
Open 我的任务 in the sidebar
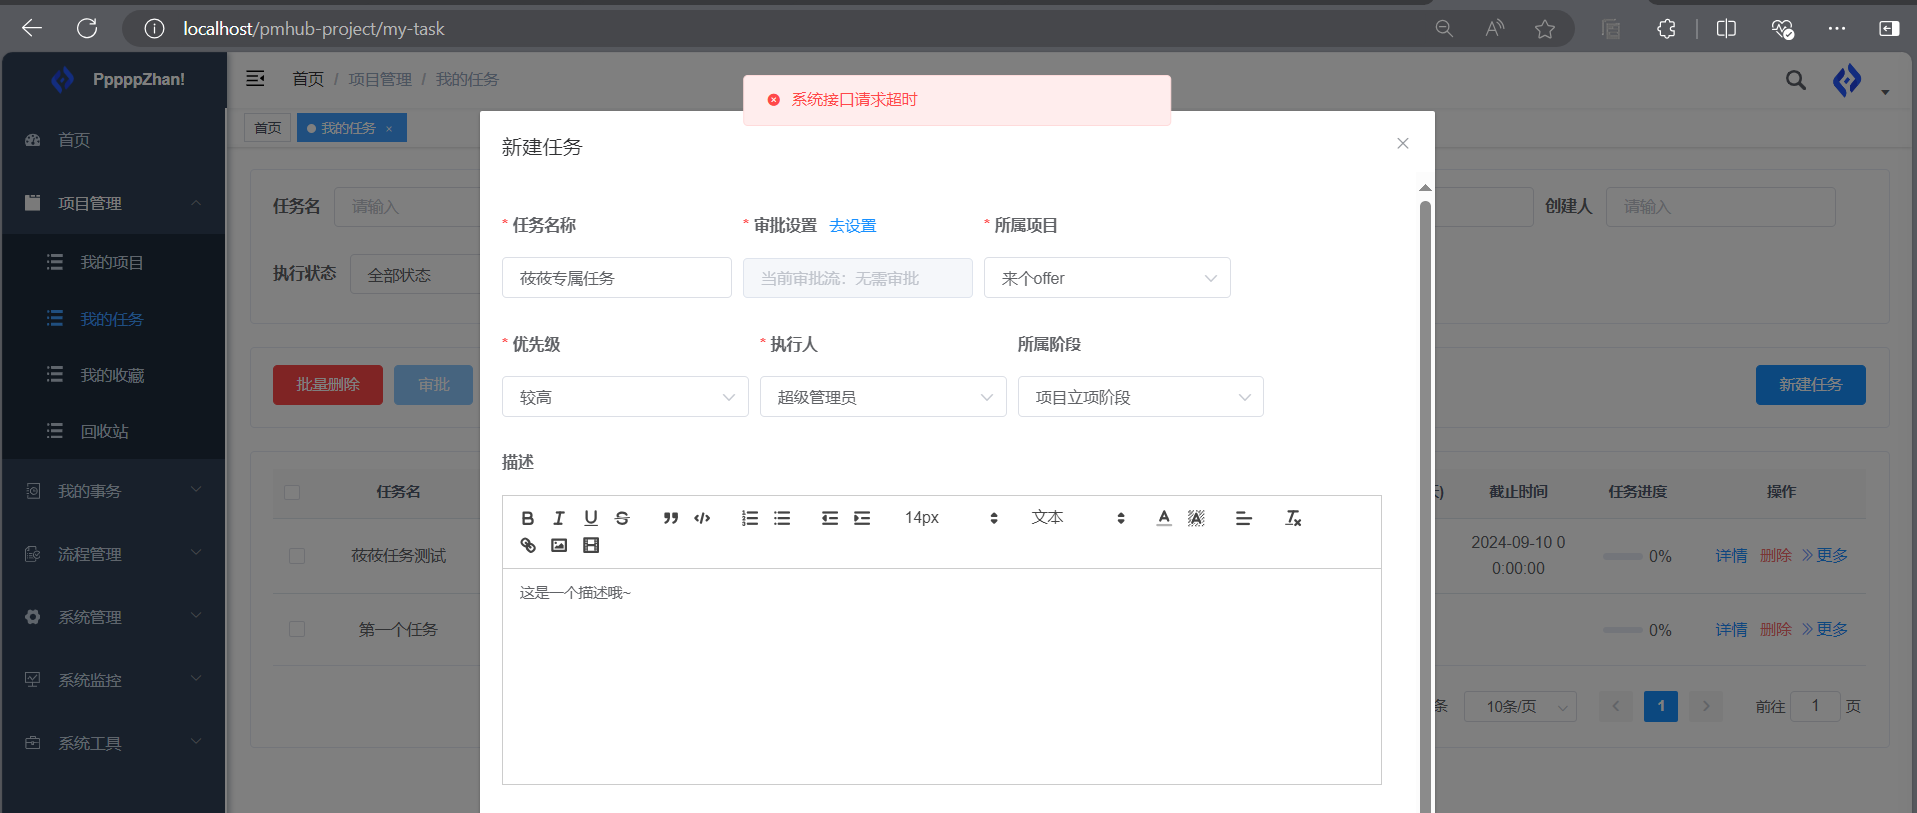coord(114,319)
